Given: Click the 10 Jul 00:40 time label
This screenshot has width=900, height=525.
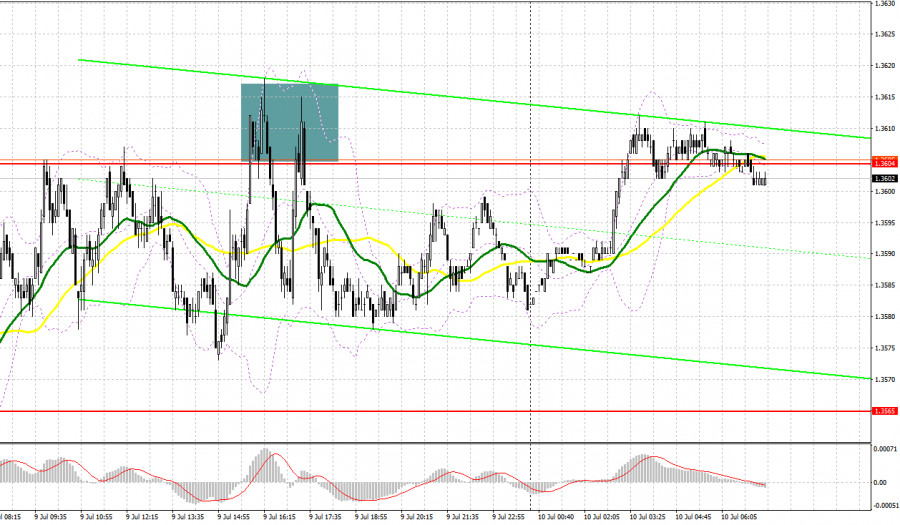Looking at the screenshot, I should pos(556,517).
